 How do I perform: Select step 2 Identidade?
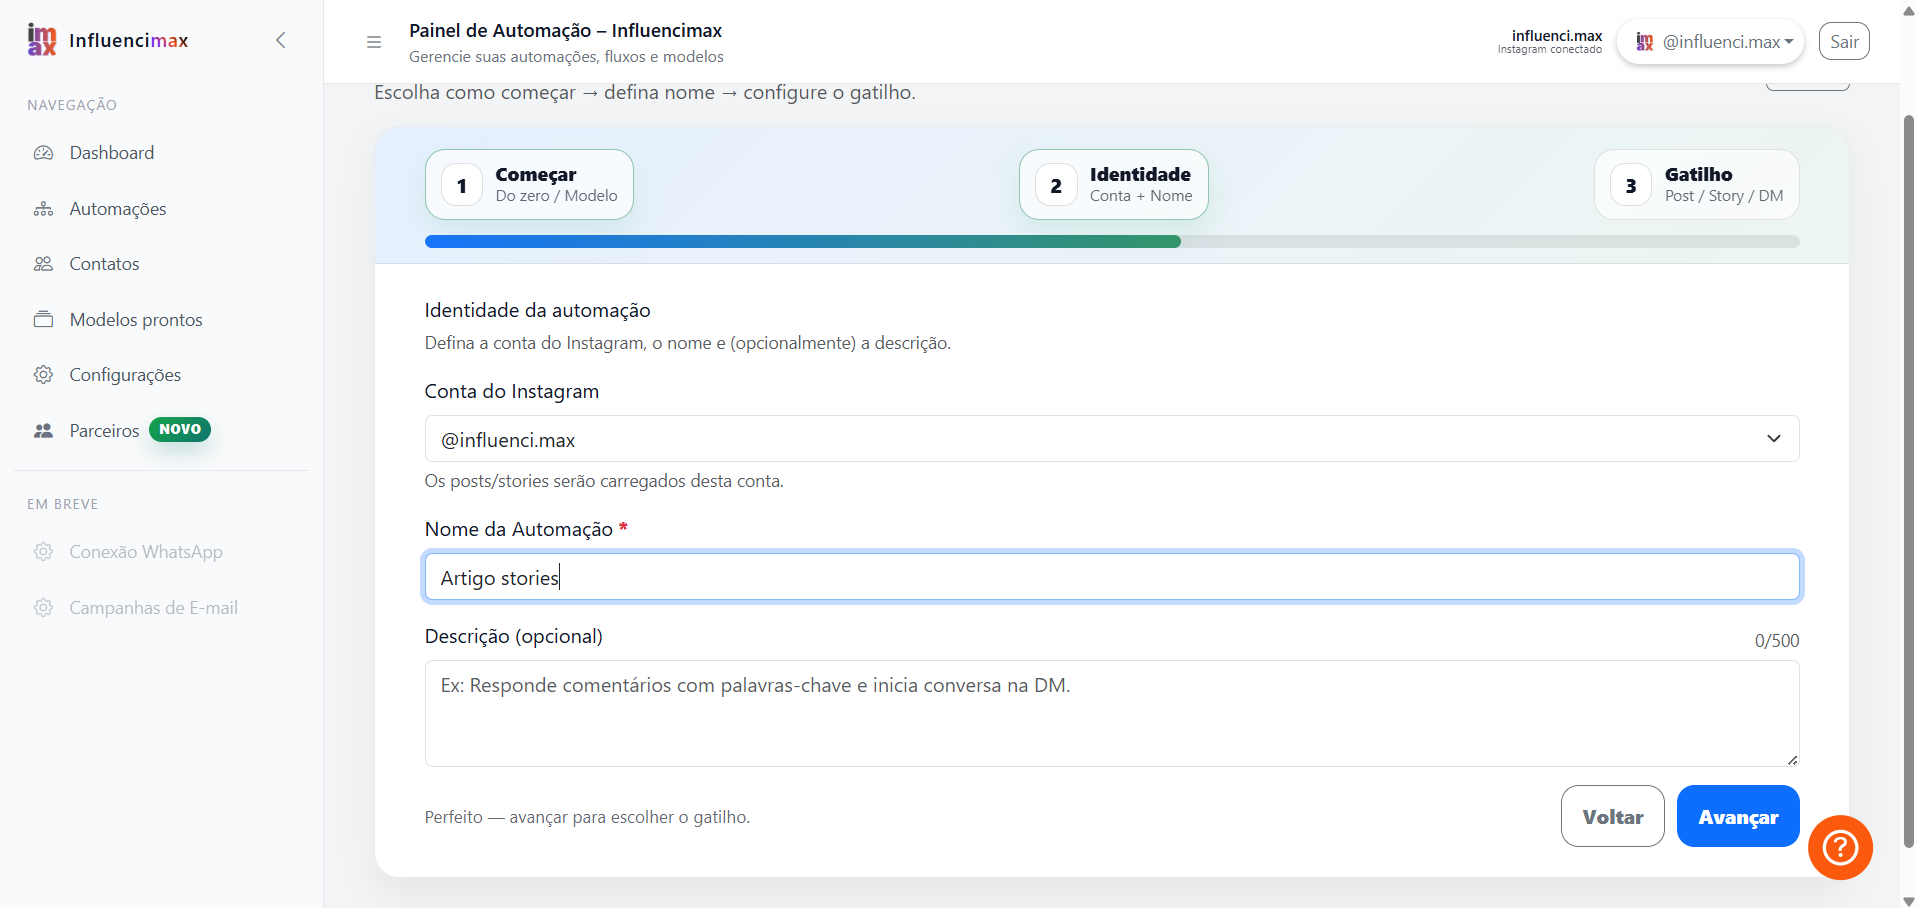pos(1114,185)
